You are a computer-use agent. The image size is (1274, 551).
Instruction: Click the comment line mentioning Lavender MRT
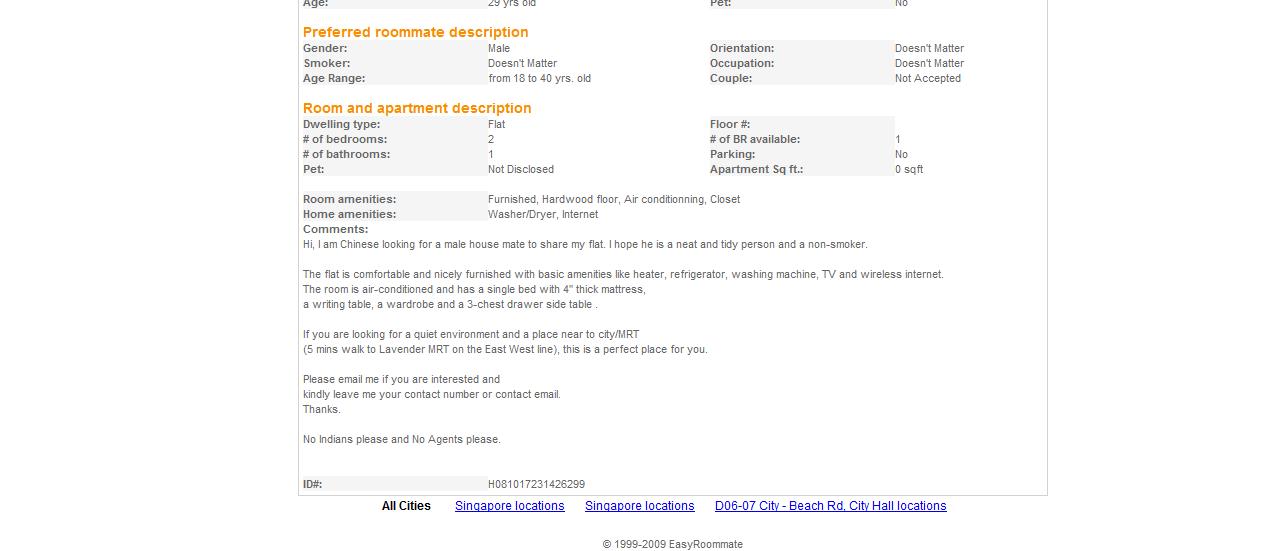[x=505, y=349]
